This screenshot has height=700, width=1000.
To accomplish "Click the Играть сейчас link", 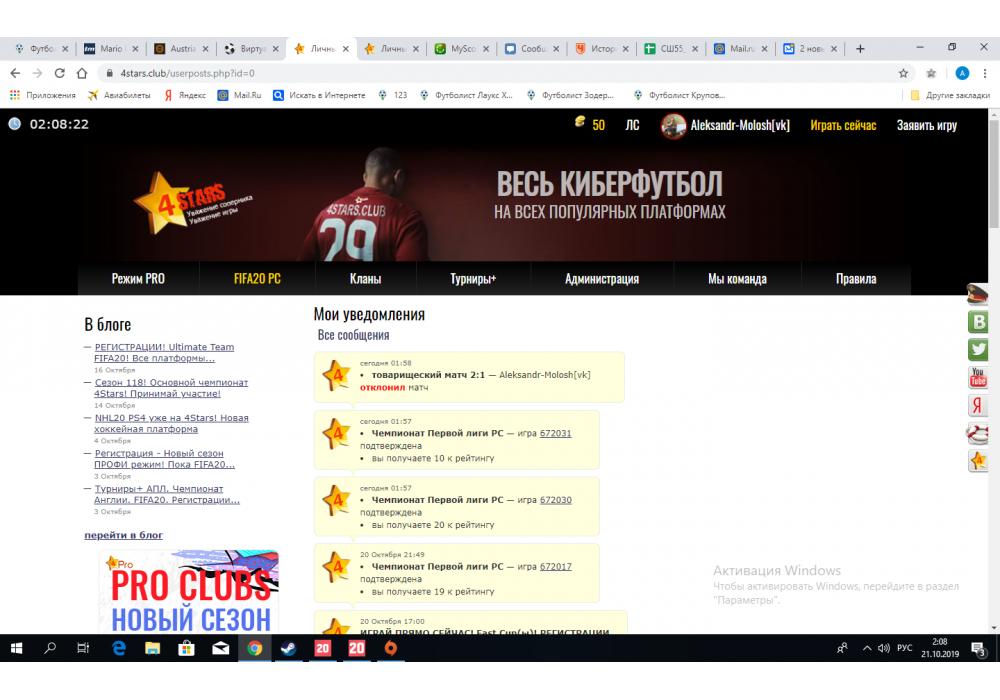I will pyautogui.click(x=843, y=125).
